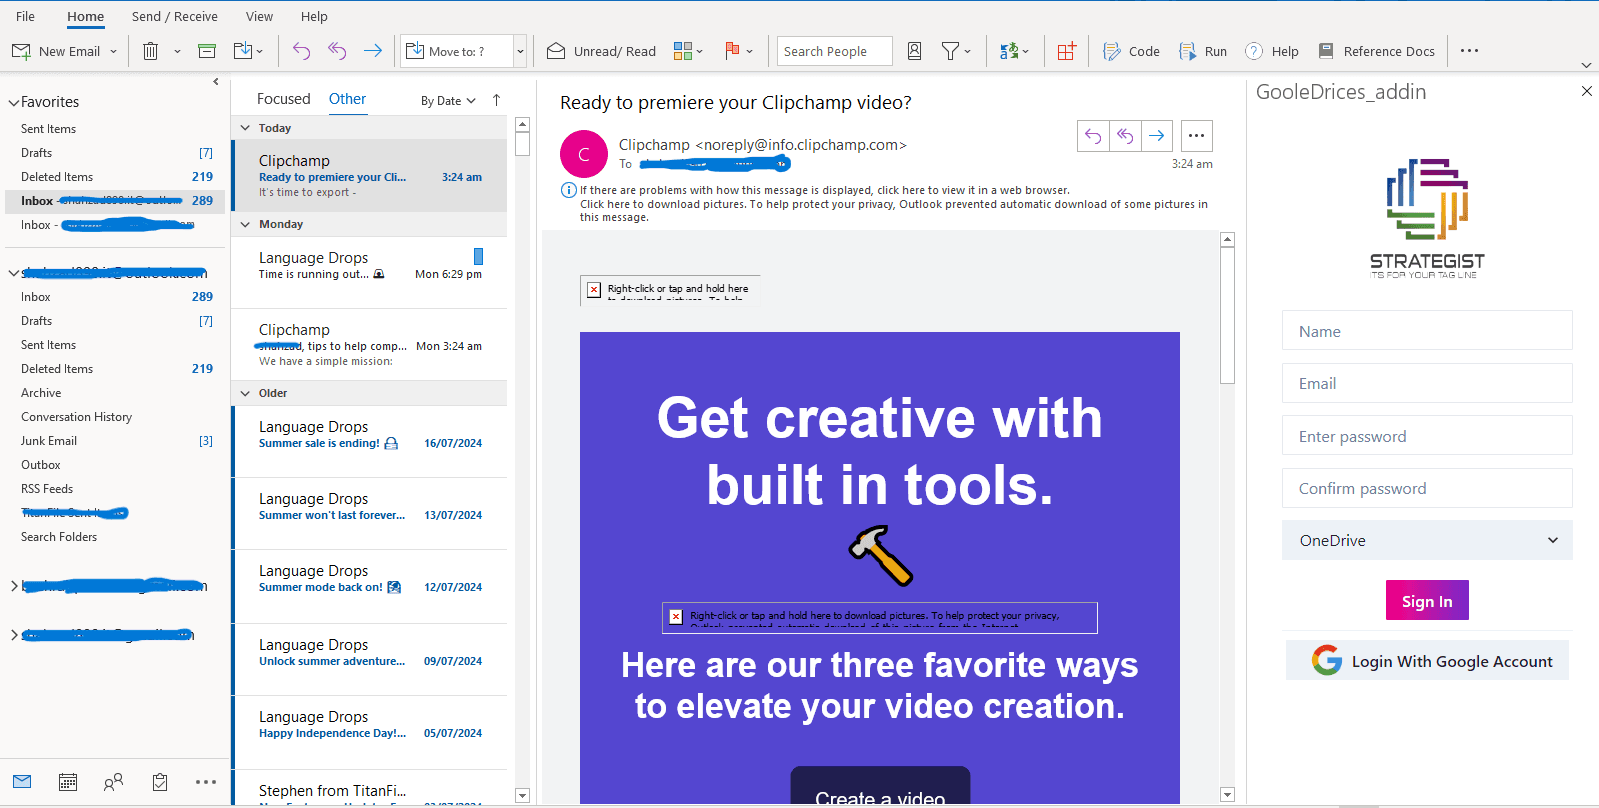Open the Calendar view icon
Image resolution: width=1599 pixels, height=808 pixels.
[68, 782]
